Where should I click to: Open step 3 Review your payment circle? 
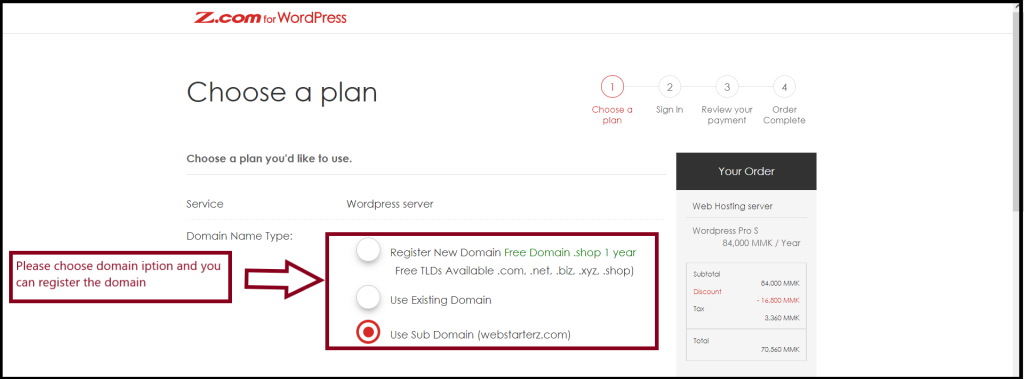click(x=727, y=86)
